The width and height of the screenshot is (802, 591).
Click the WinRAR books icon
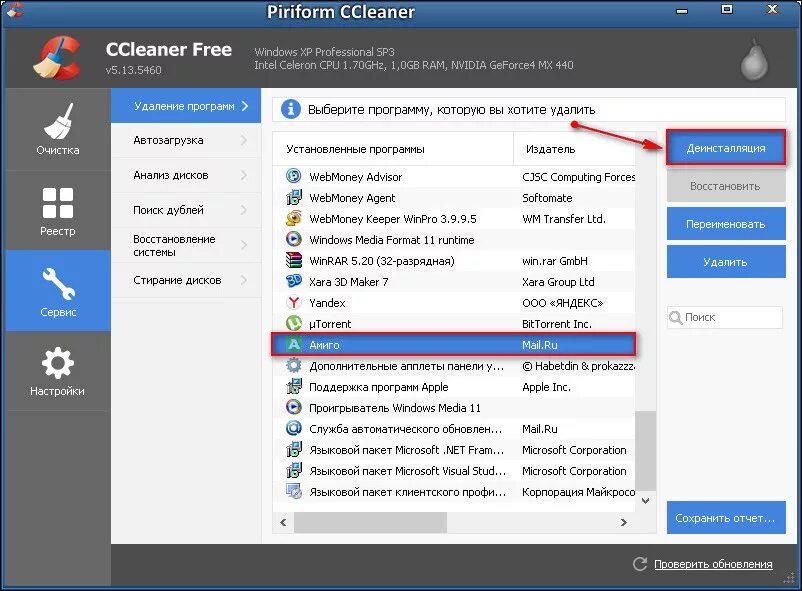click(x=294, y=260)
